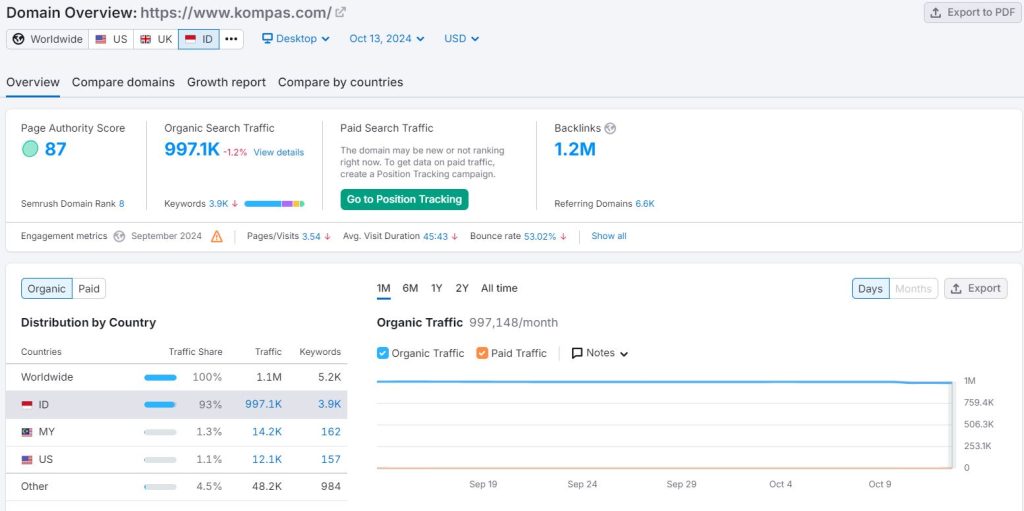Image resolution: width=1024 pixels, height=511 pixels.
Task: Click the Malaysia flag in country table
Action: (x=27, y=432)
